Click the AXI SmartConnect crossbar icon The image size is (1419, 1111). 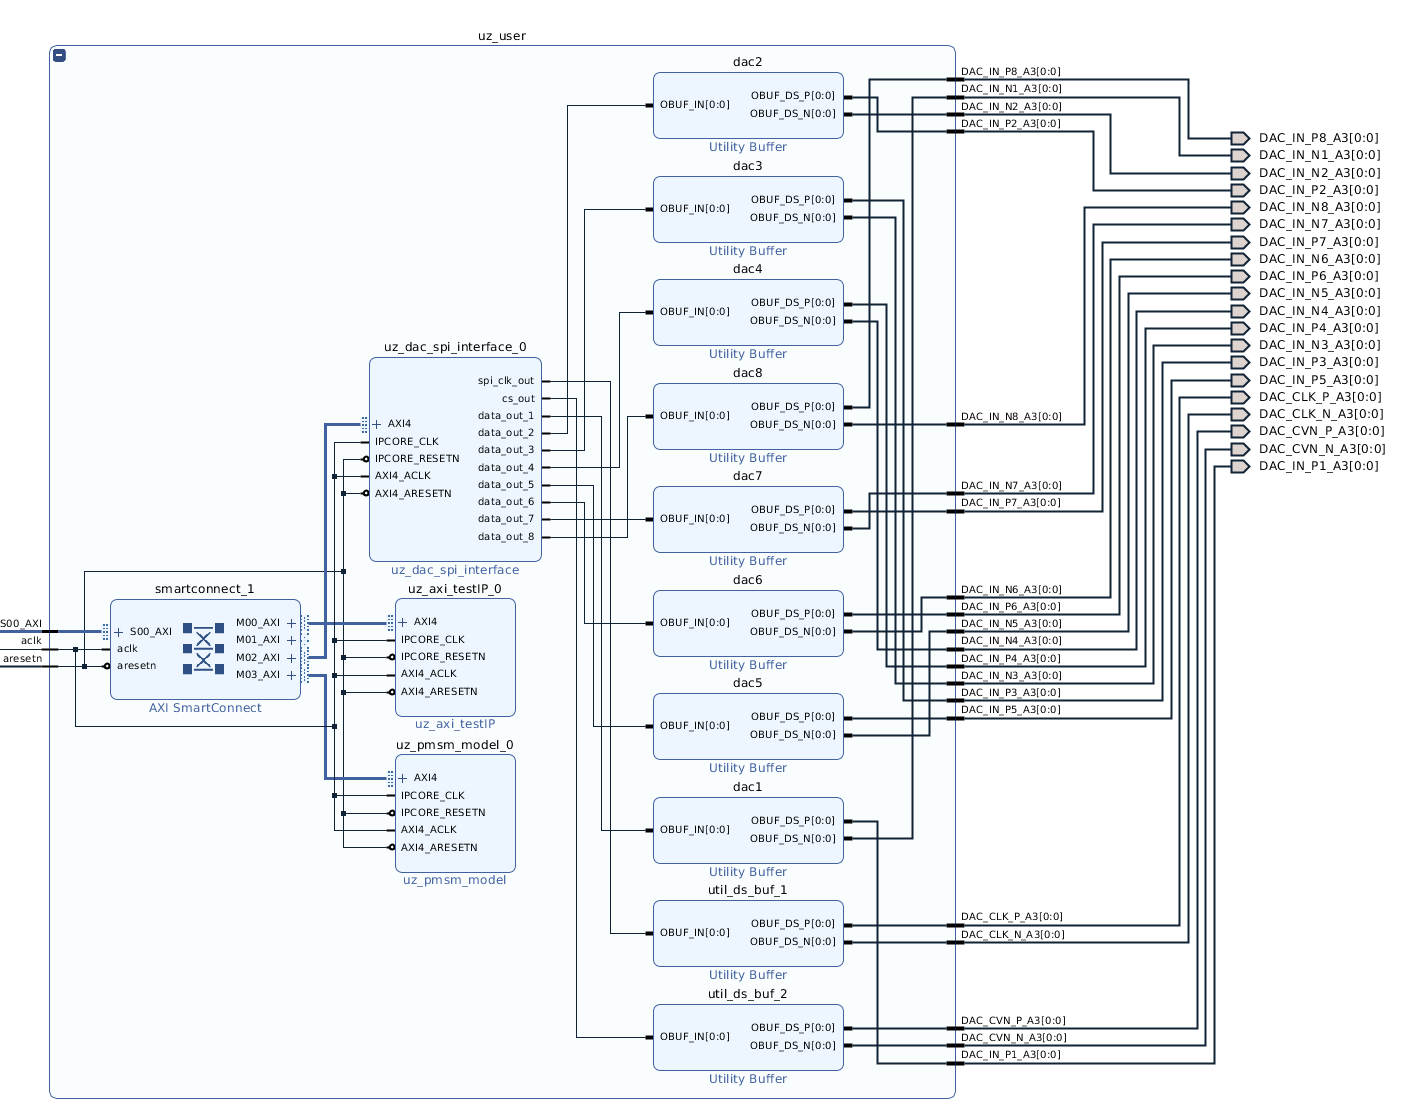pos(204,648)
